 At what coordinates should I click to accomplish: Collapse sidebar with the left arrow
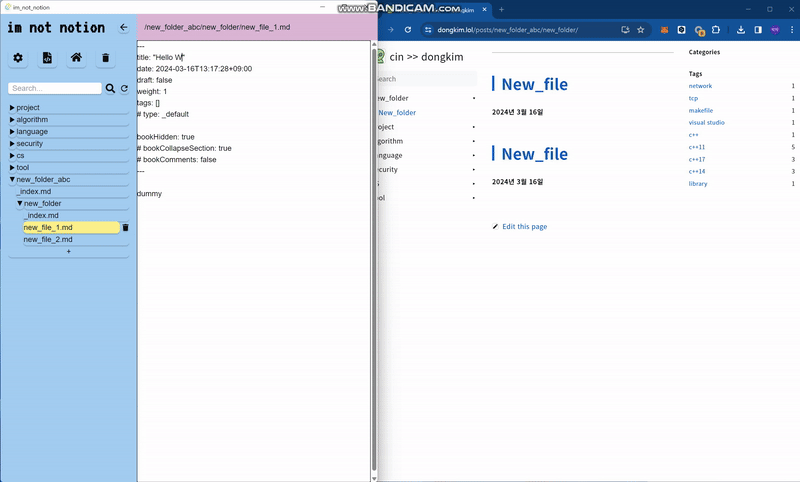[124, 28]
